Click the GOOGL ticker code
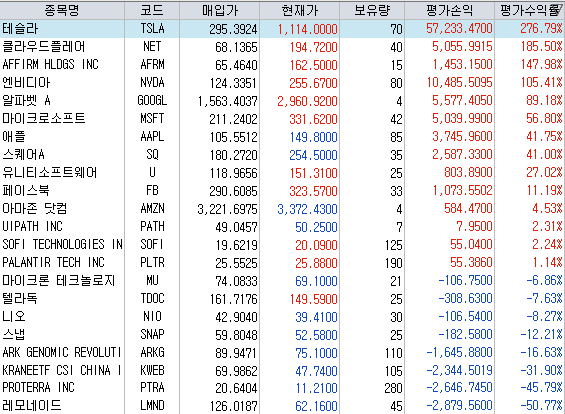 [152, 101]
